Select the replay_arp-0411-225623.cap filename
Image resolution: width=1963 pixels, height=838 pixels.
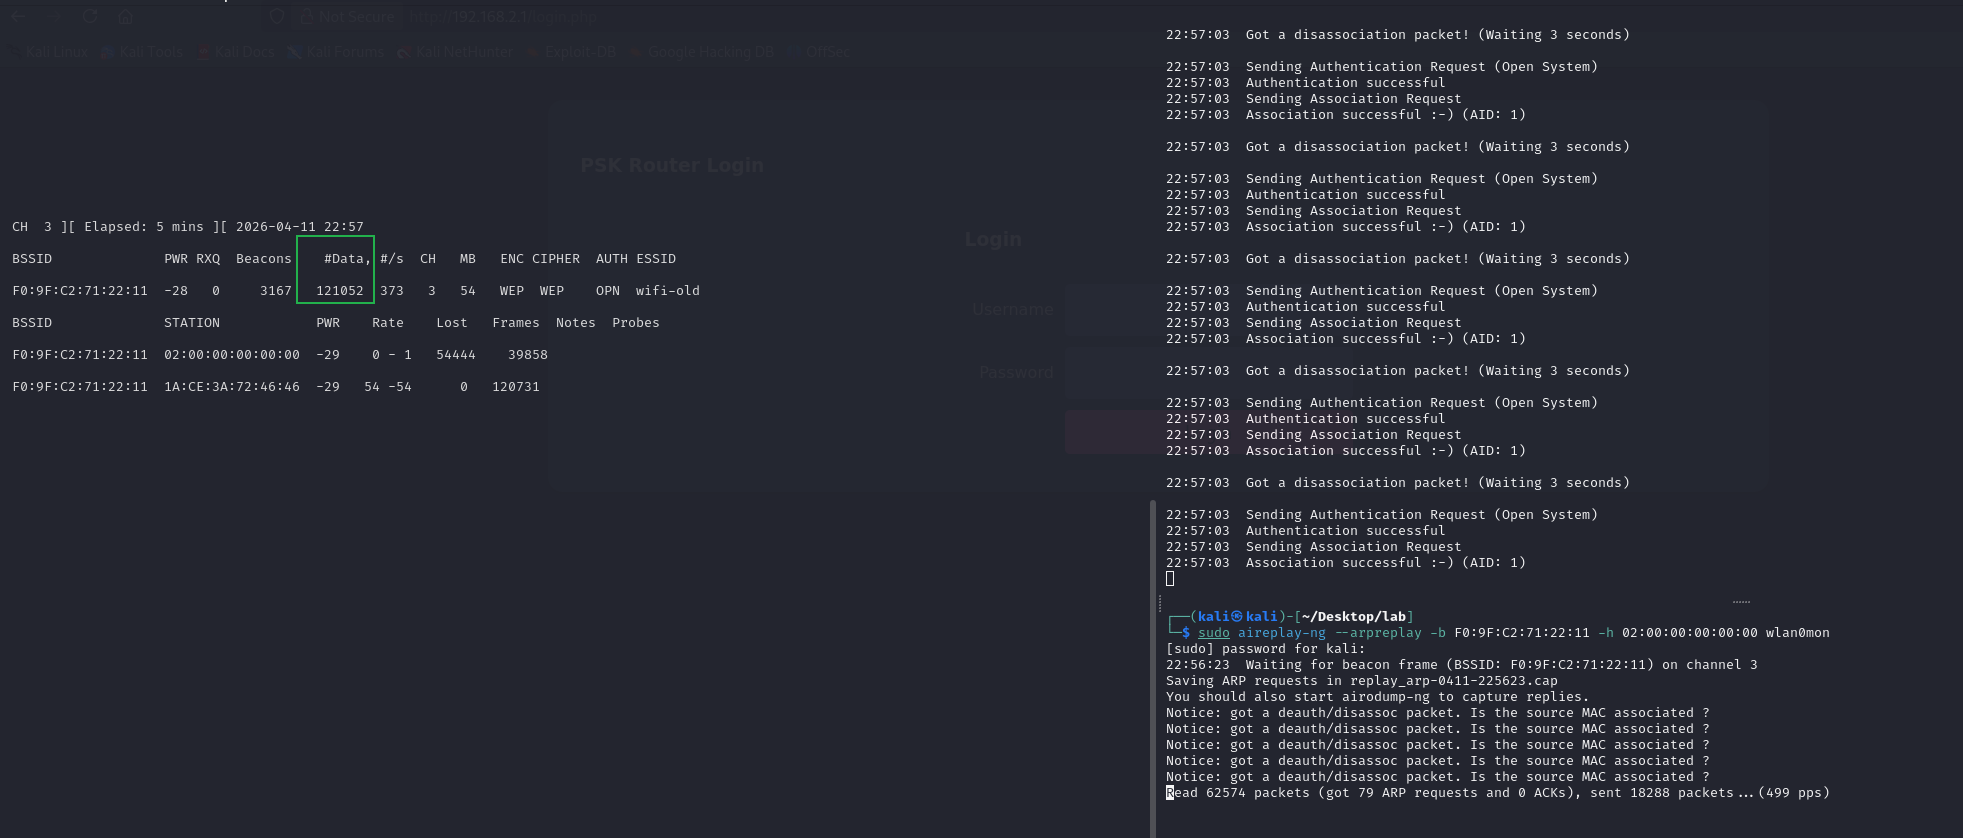coord(1454,681)
